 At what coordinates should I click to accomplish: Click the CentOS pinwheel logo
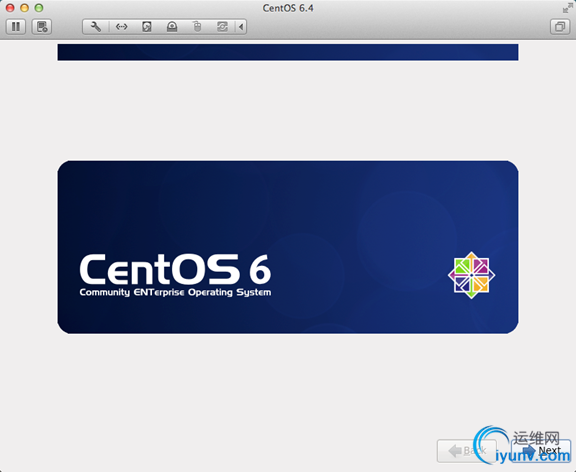coord(471,275)
